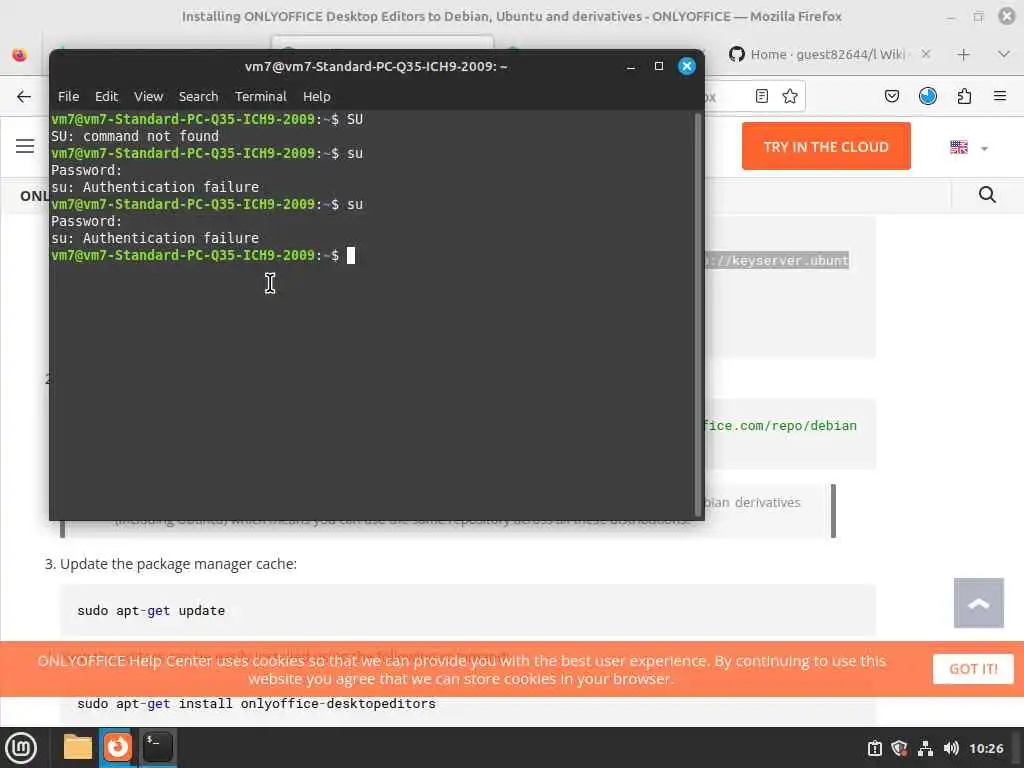Open the terminal Edit menu

[106, 97]
